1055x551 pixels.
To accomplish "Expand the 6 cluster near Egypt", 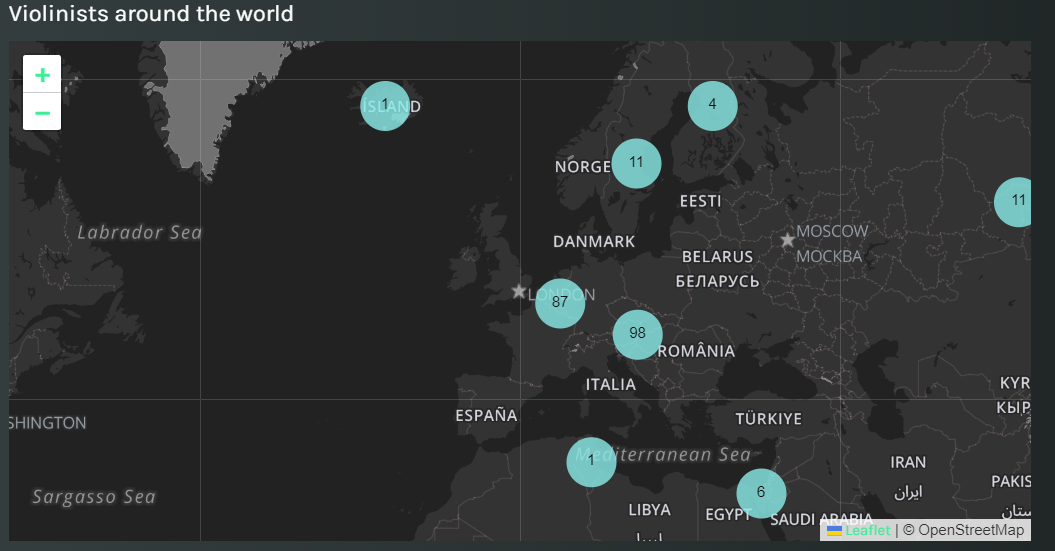I will click(761, 493).
